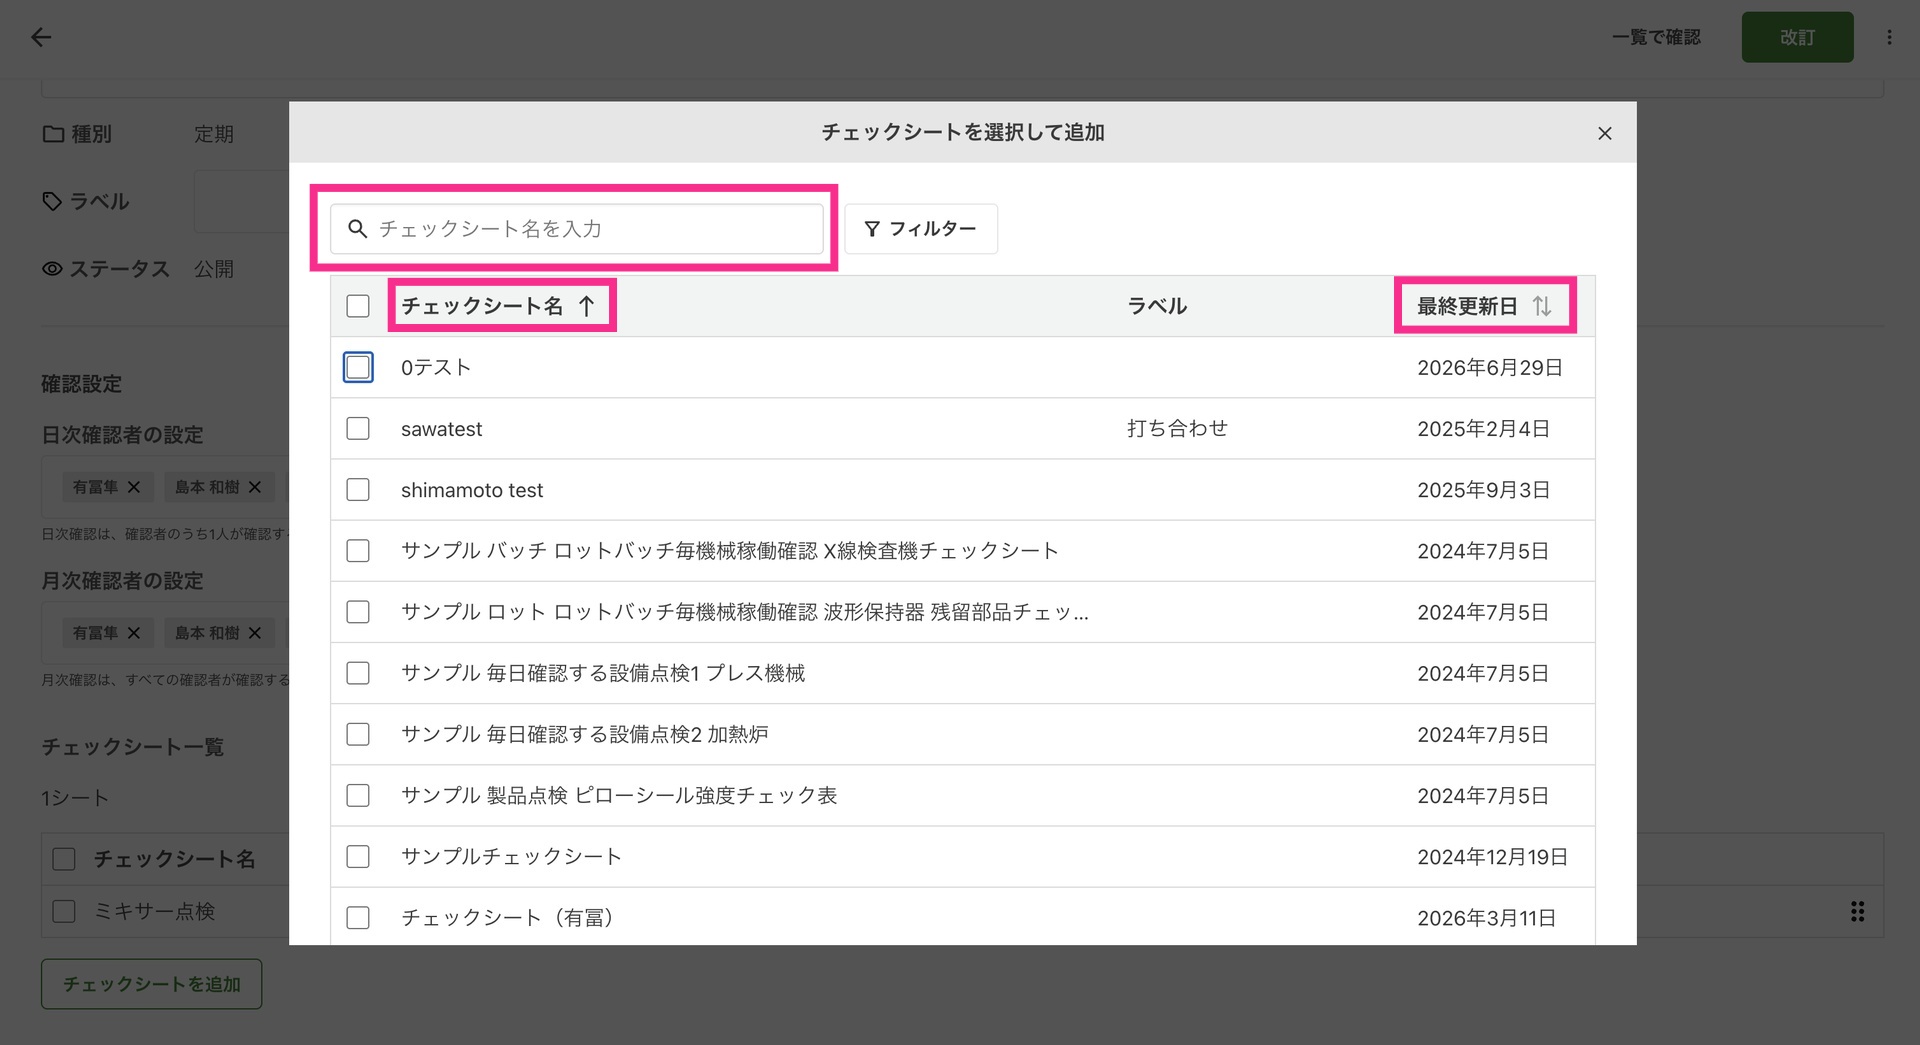Sort by チェックシート名 ascending arrow
The height and width of the screenshot is (1045, 1920).
point(586,306)
